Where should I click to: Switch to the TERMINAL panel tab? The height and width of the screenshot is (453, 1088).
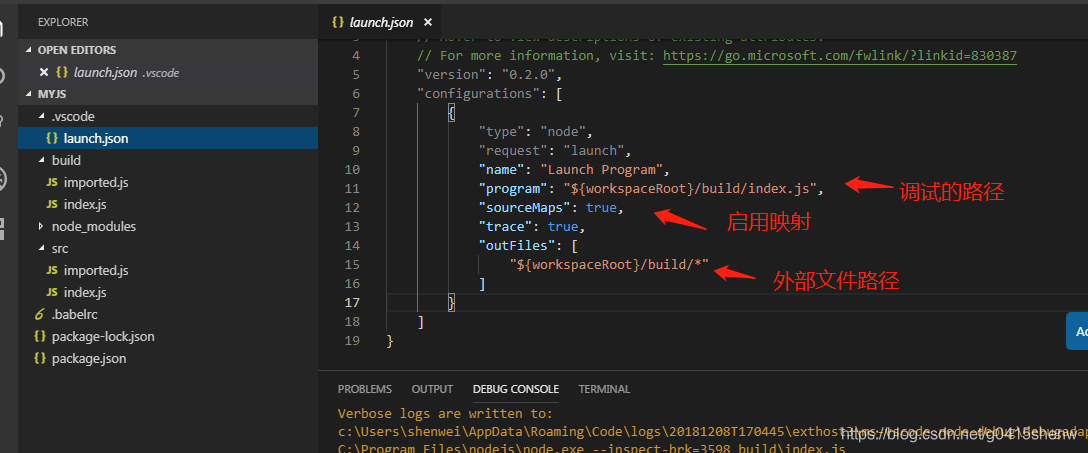(x=604, y=389)
